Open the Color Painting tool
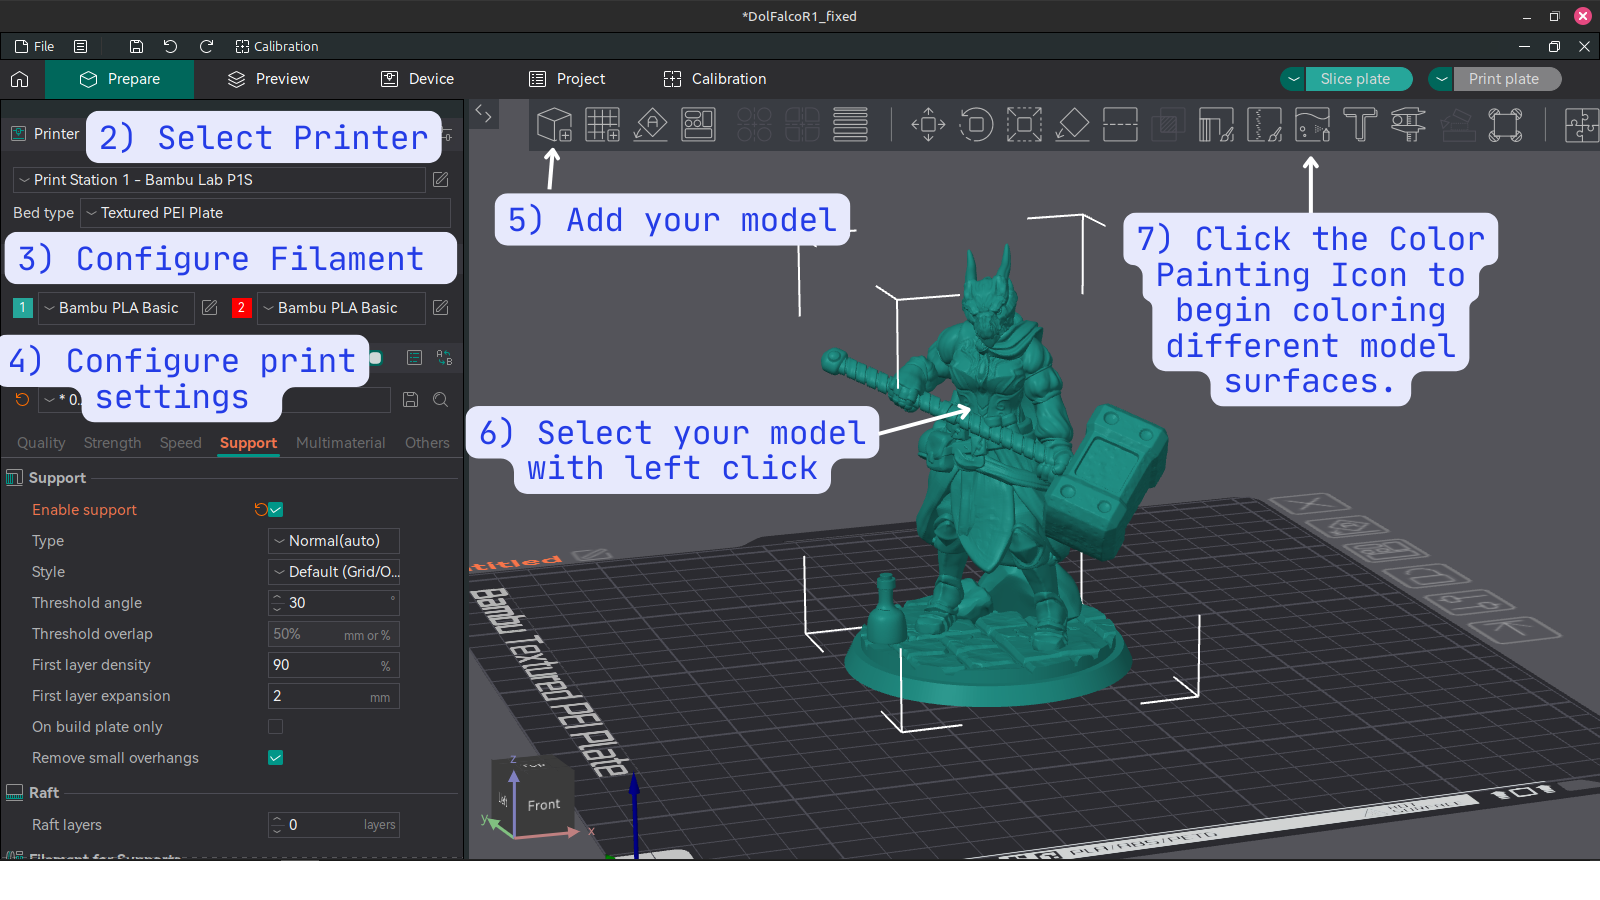The image size is (1600, 900). (1312, 125)
